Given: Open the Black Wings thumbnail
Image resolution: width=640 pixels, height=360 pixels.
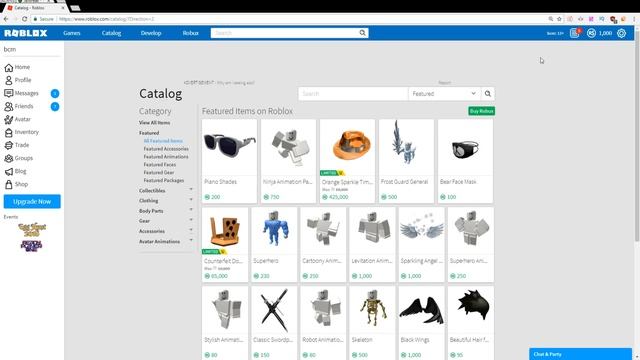Looking at the screenshot, I should coord(421,310).
